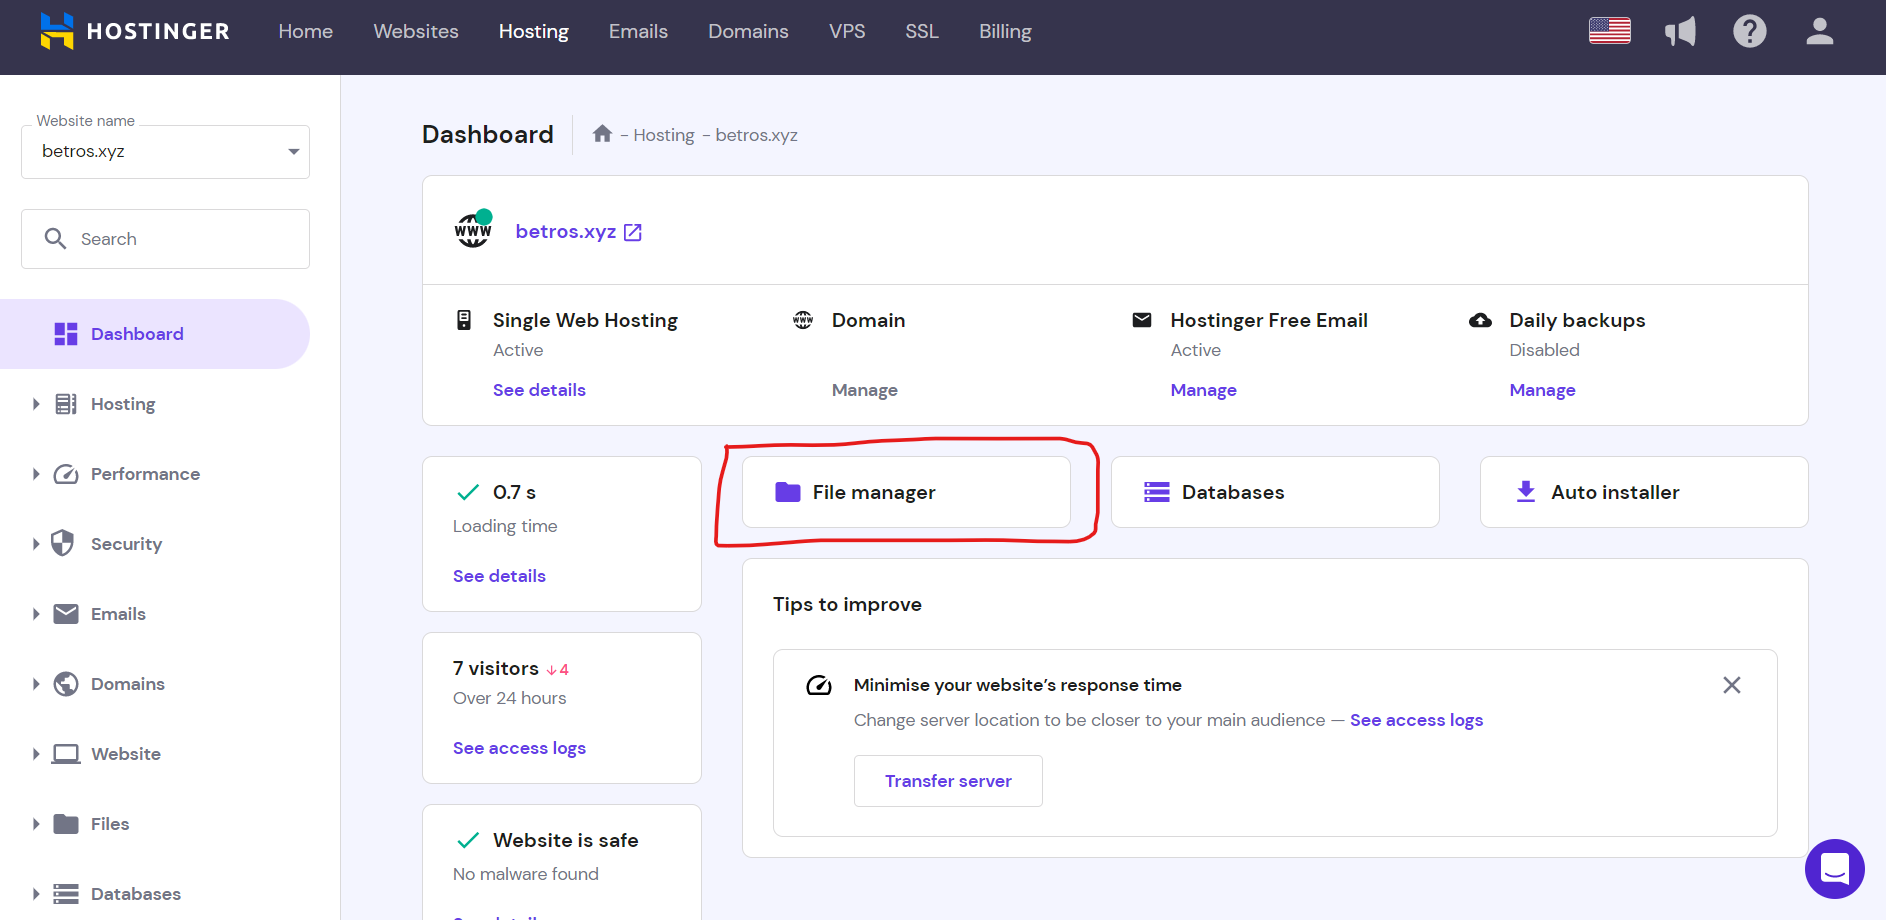
Task: Click See access logs under 7 visitors
Action: (519, 747)
